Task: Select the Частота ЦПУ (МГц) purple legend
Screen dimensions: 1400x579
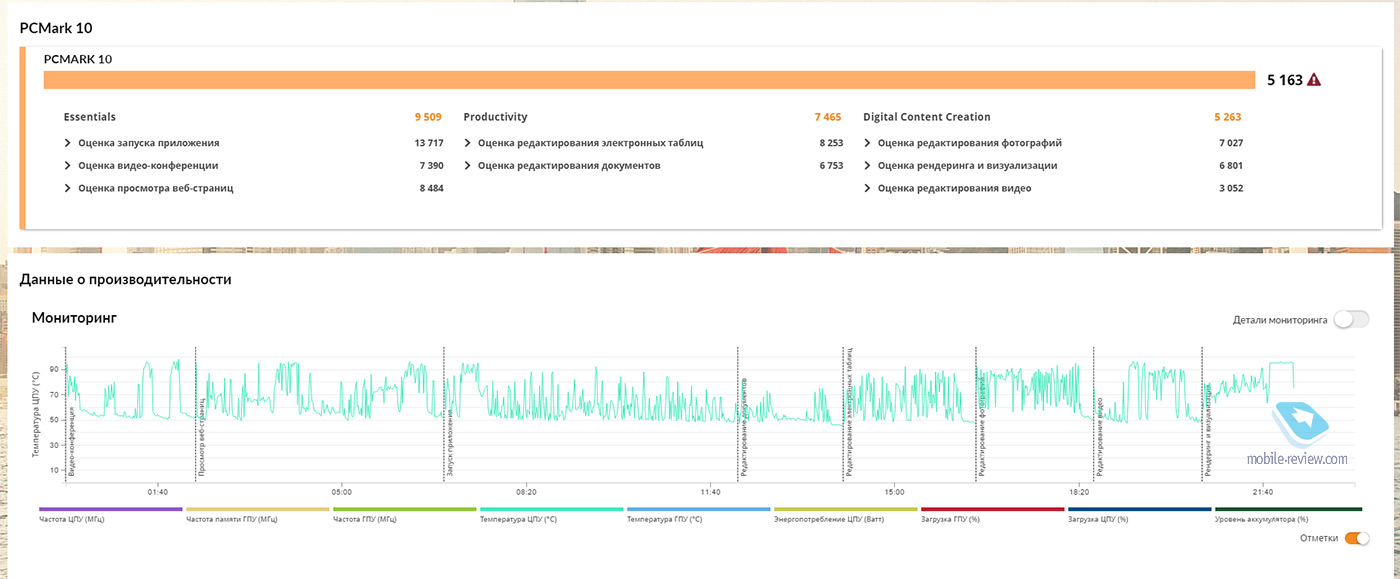Action: coord(111,515)
